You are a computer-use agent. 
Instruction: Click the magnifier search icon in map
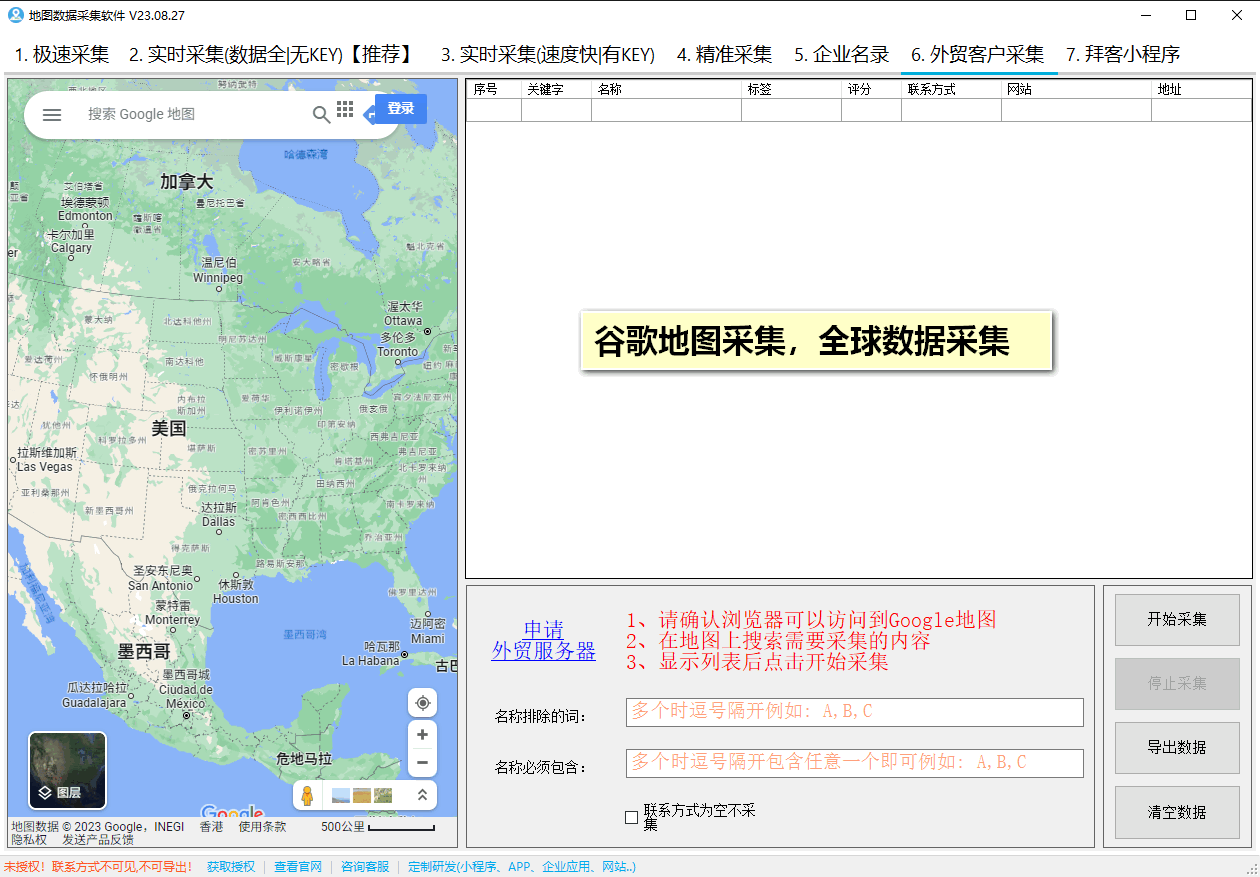321,115
